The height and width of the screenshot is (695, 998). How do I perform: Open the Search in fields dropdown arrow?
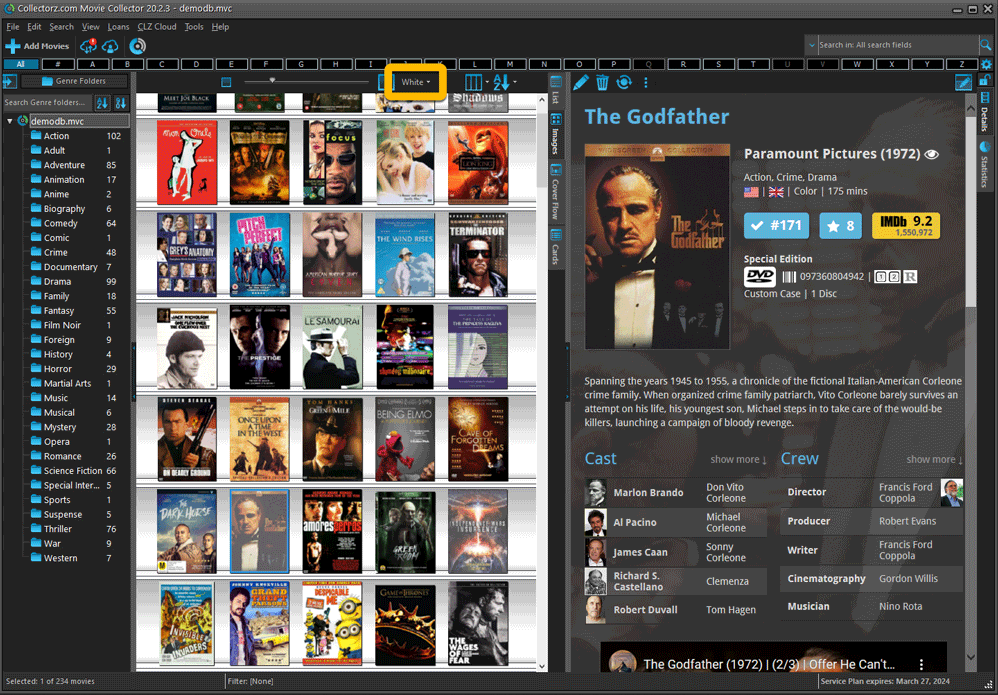[812, 45]
